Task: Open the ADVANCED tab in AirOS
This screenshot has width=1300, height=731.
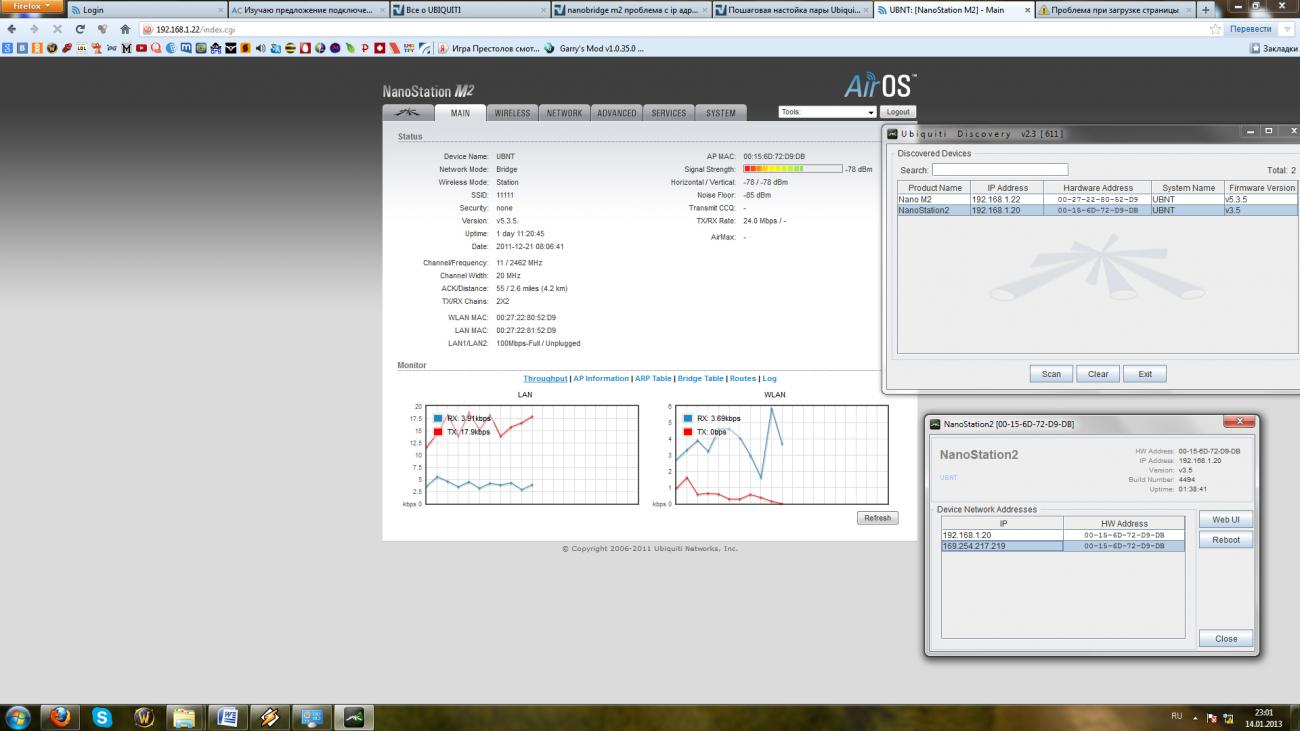Action: [x=616, y=113]
